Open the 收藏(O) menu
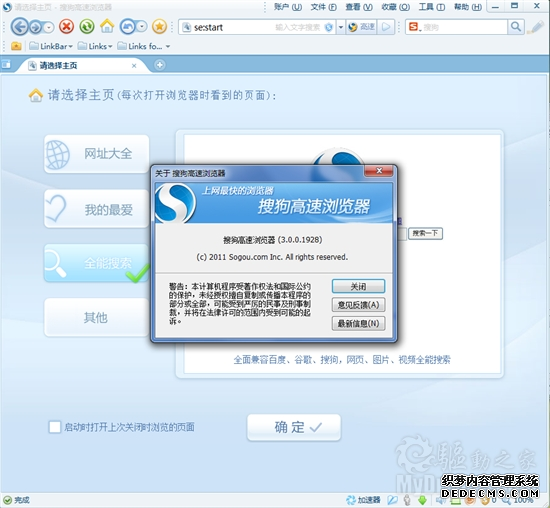Screen dimensions: 550x508 point(396,7)
